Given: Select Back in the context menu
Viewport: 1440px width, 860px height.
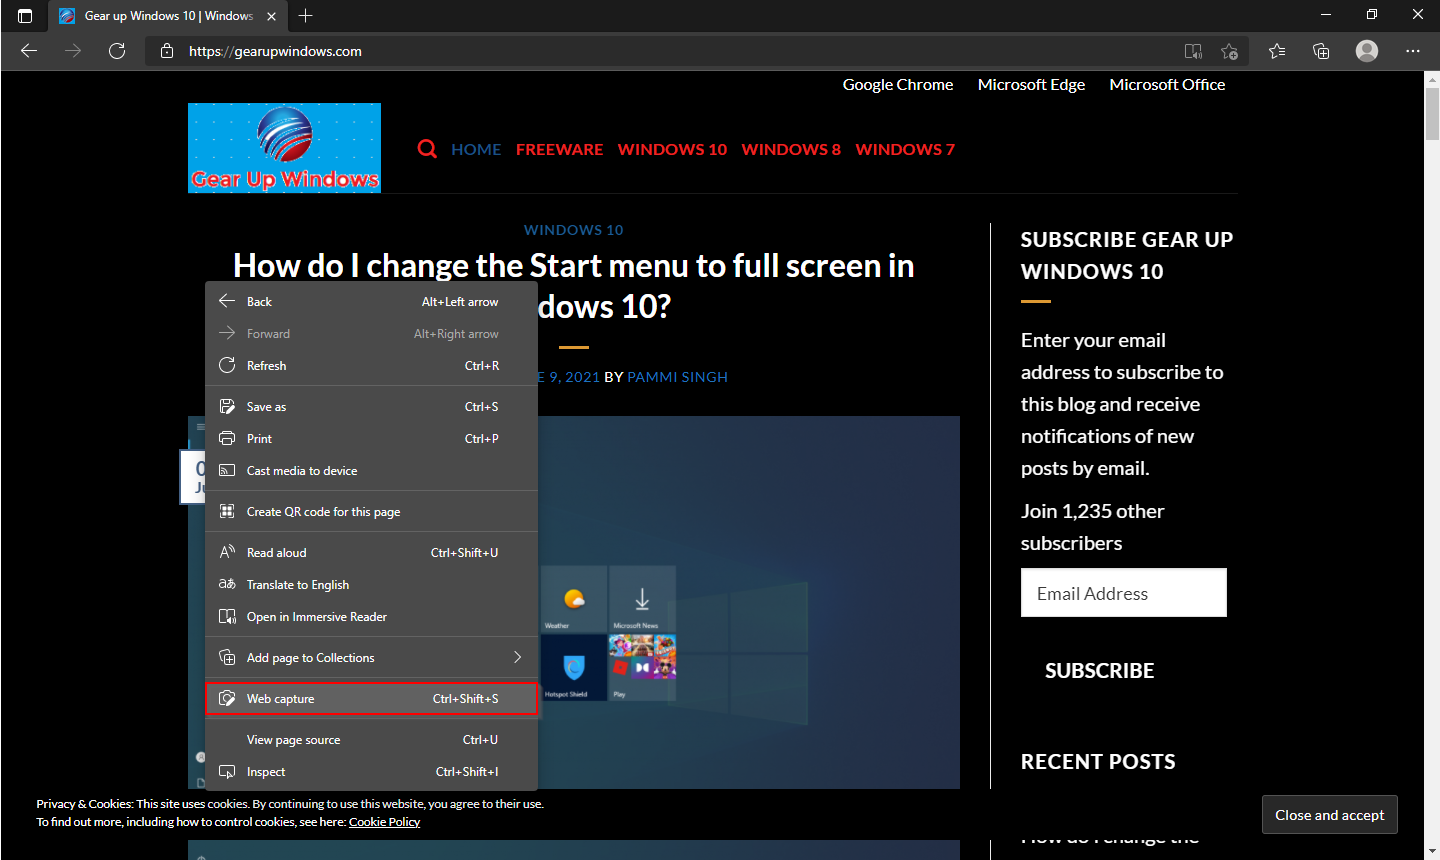Looking at the screenshot, I should pos(372,302).
